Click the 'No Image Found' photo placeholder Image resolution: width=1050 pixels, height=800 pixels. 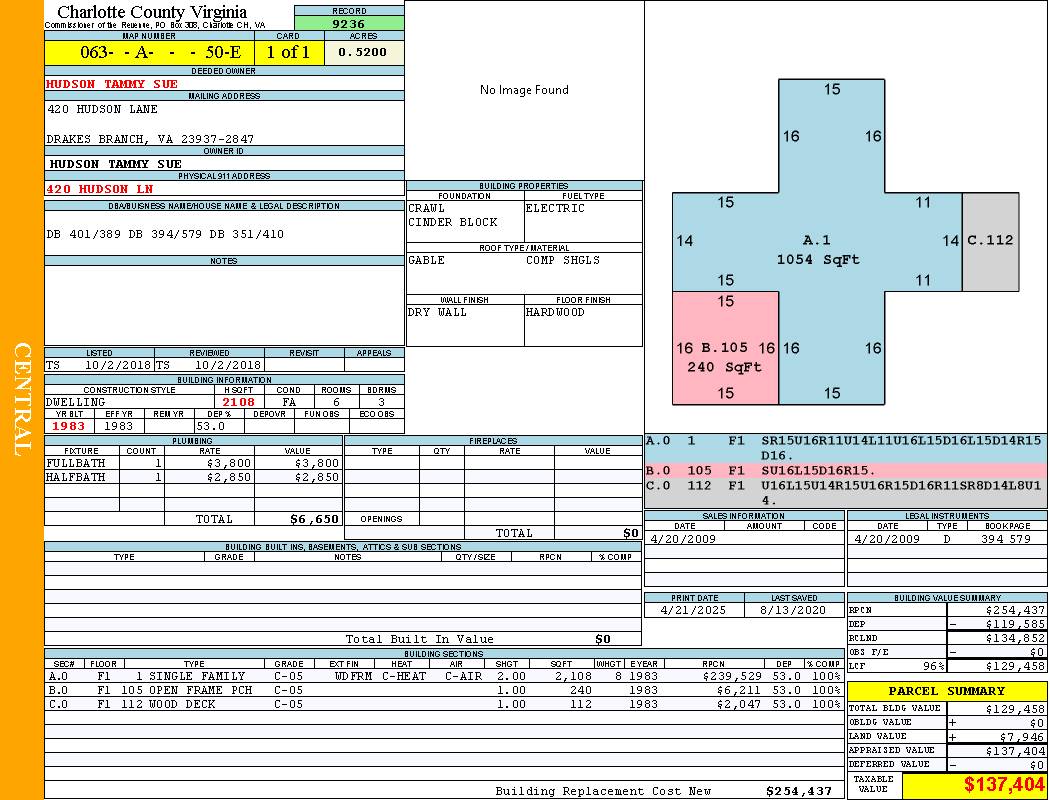coord(524,90)
